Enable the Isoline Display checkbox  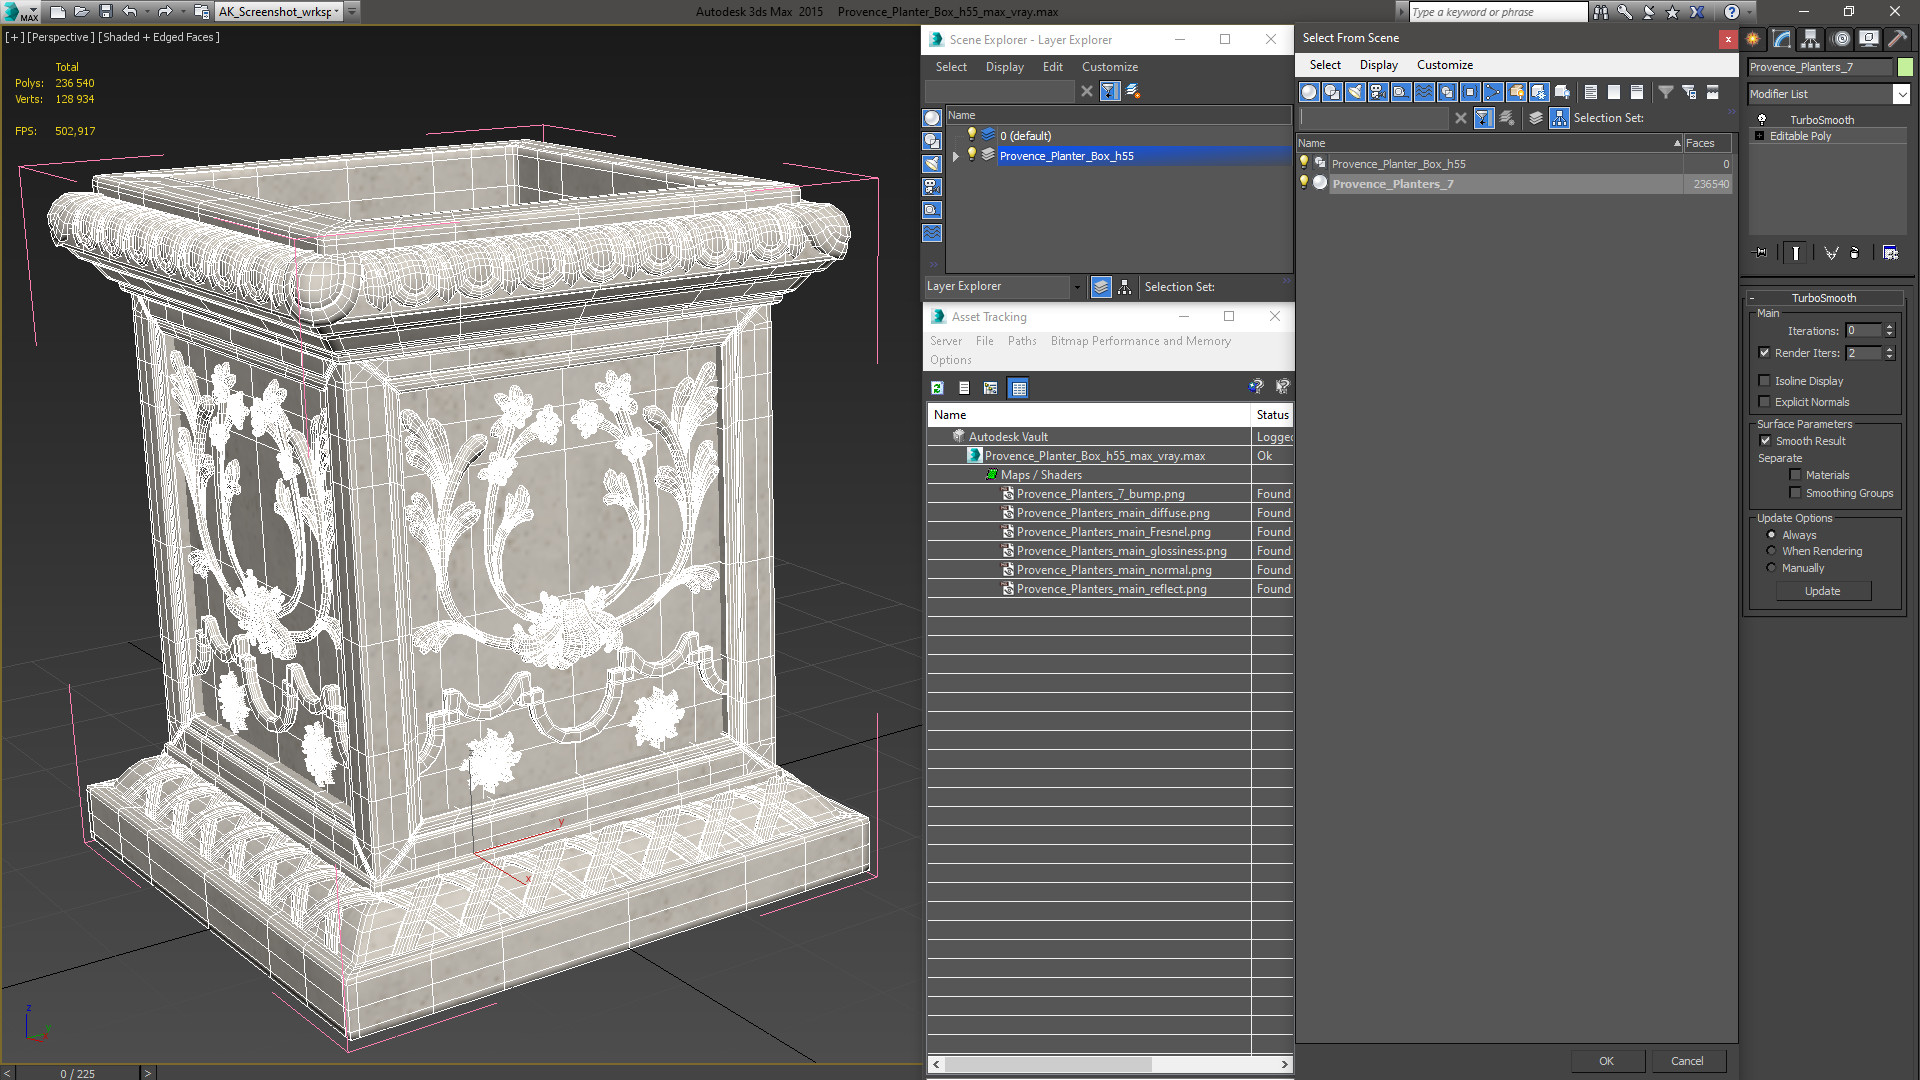[1765, 381]
